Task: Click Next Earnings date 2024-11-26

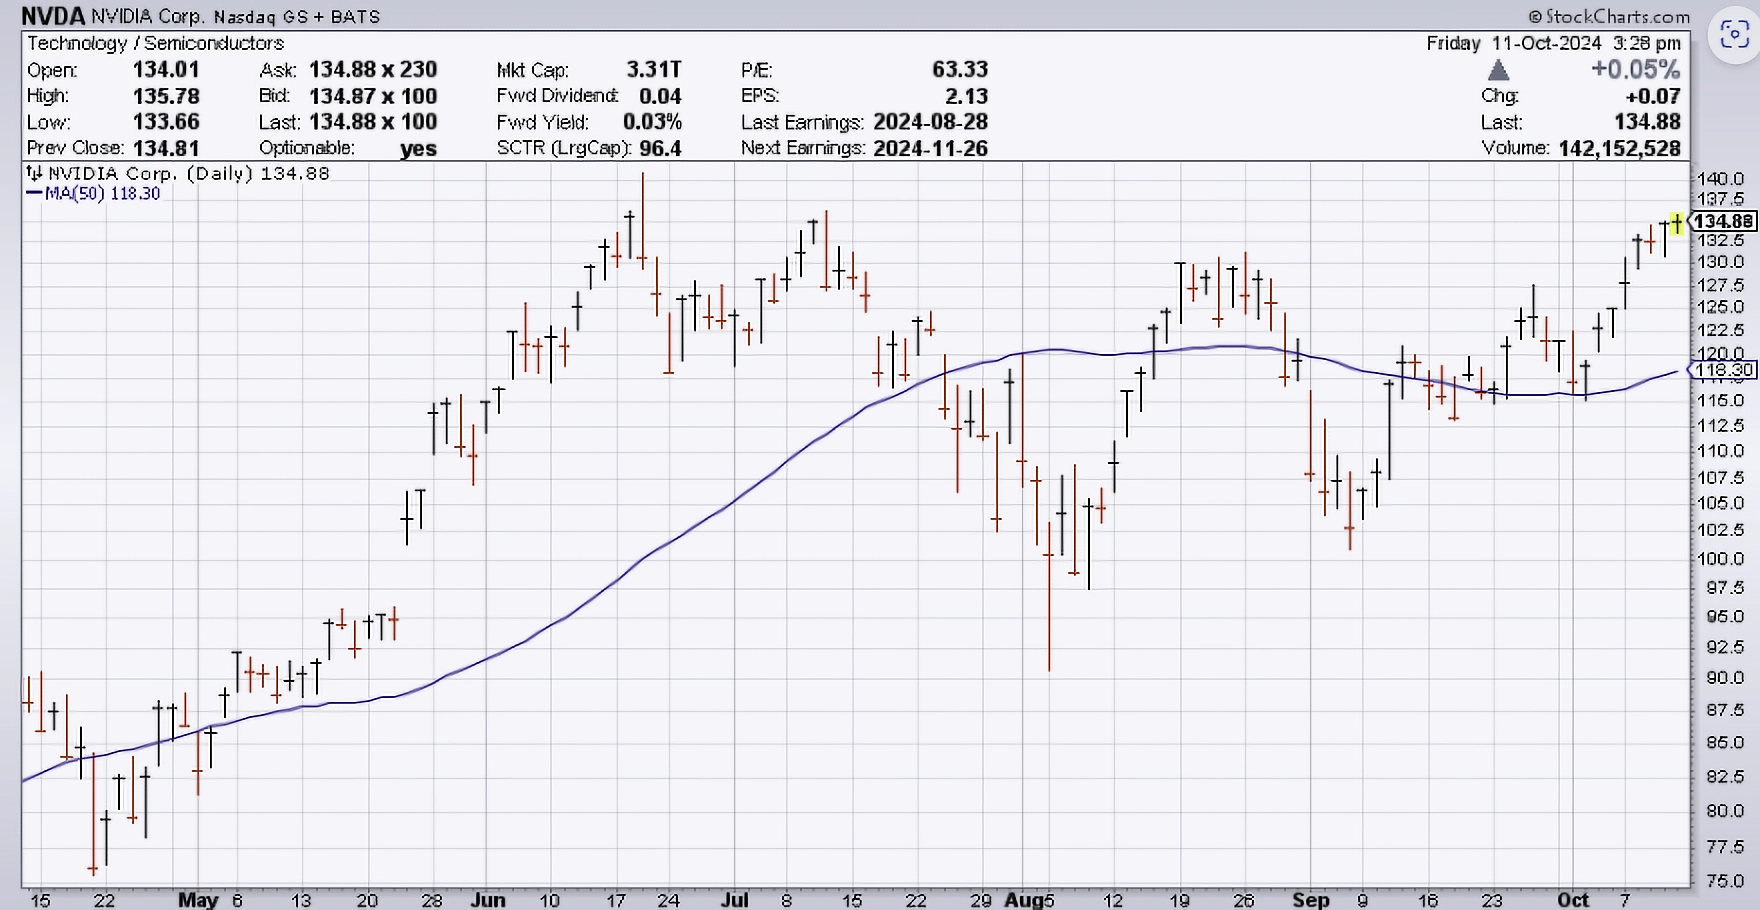Action: 930,148
